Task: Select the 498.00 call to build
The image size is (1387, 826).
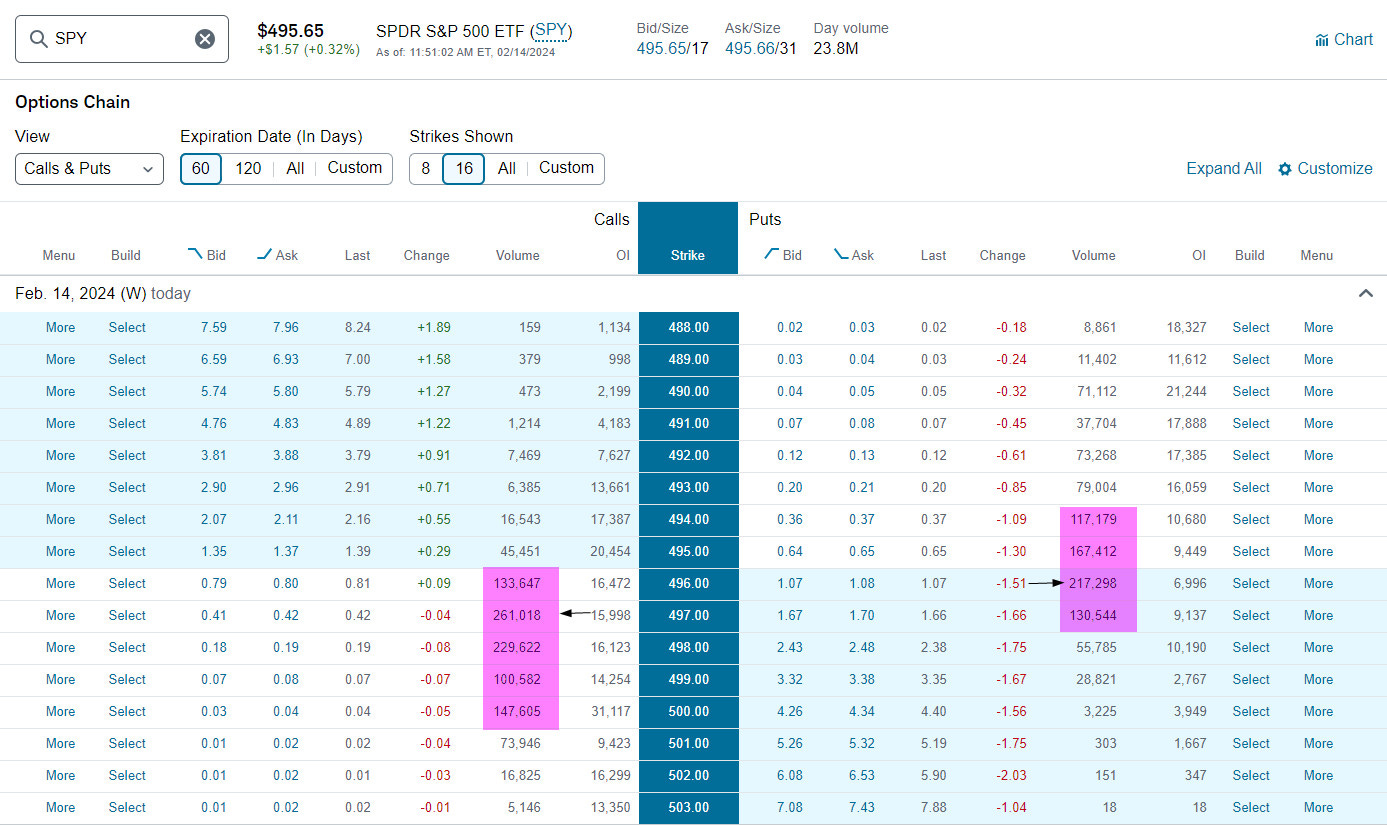Action: [127, 647]
